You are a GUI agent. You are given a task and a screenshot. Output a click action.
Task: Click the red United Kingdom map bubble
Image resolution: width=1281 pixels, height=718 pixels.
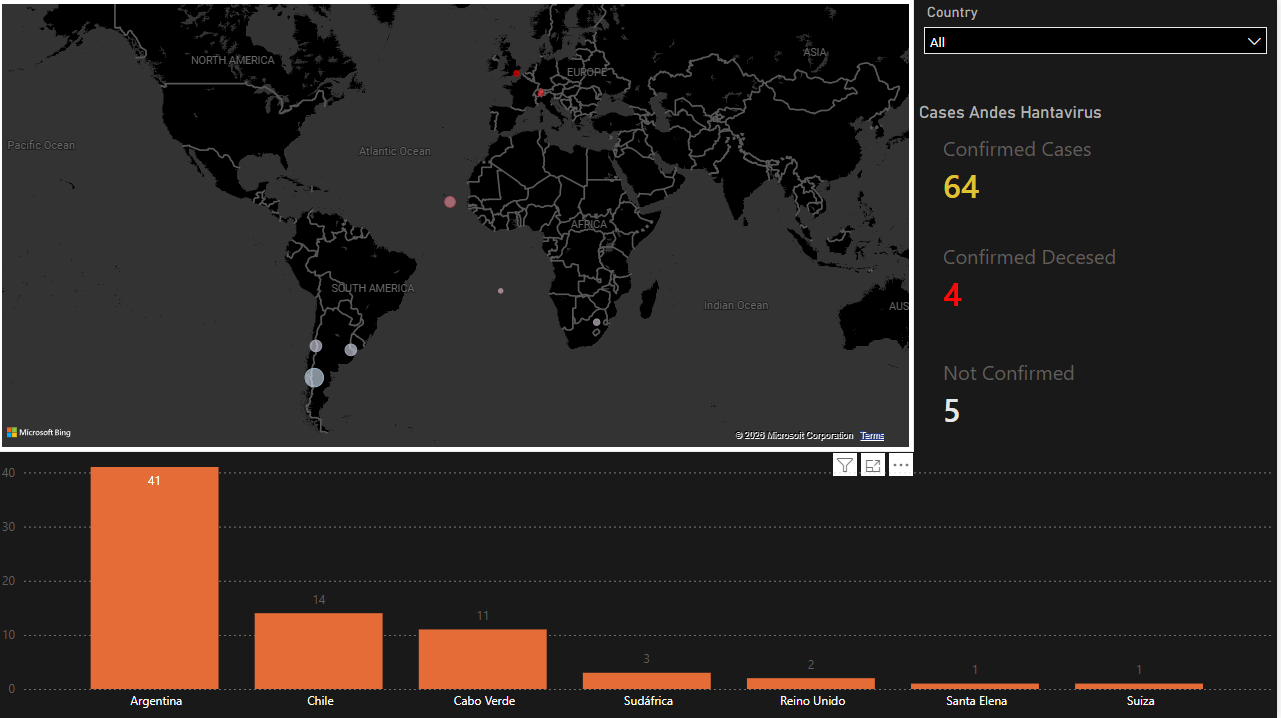click(517, 73)
